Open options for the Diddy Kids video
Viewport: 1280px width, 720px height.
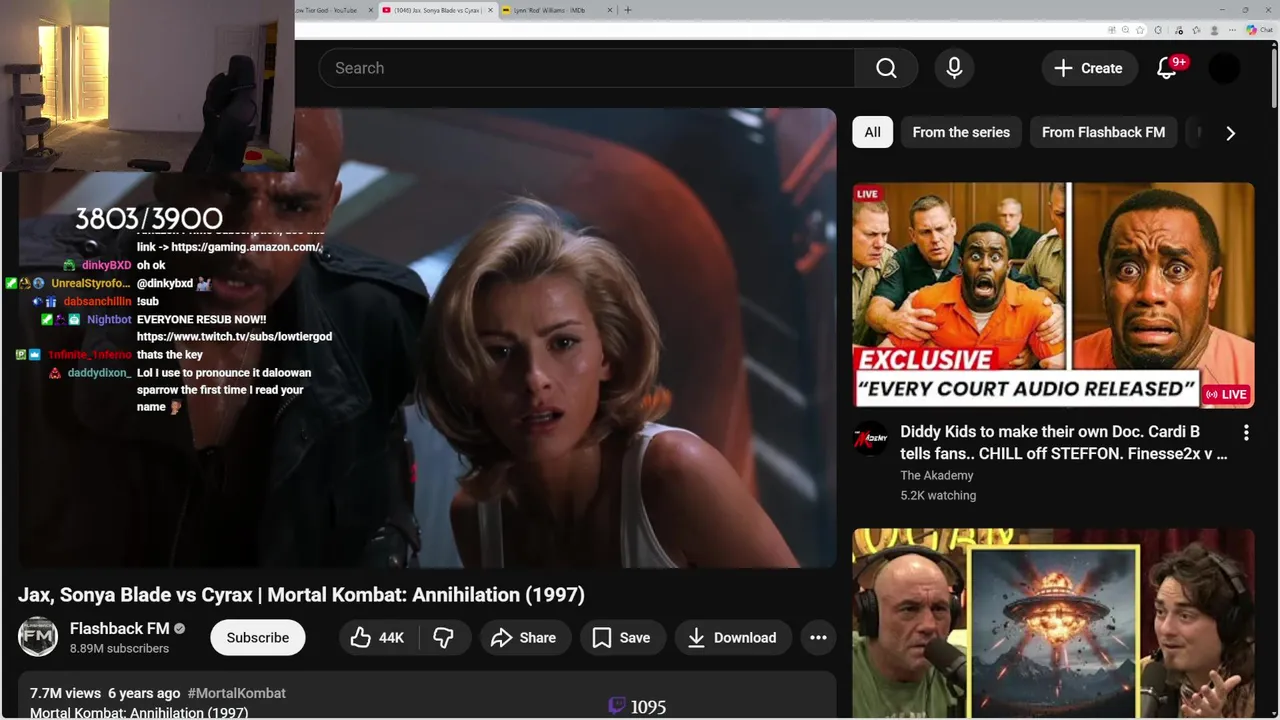tap(1246, 433)
